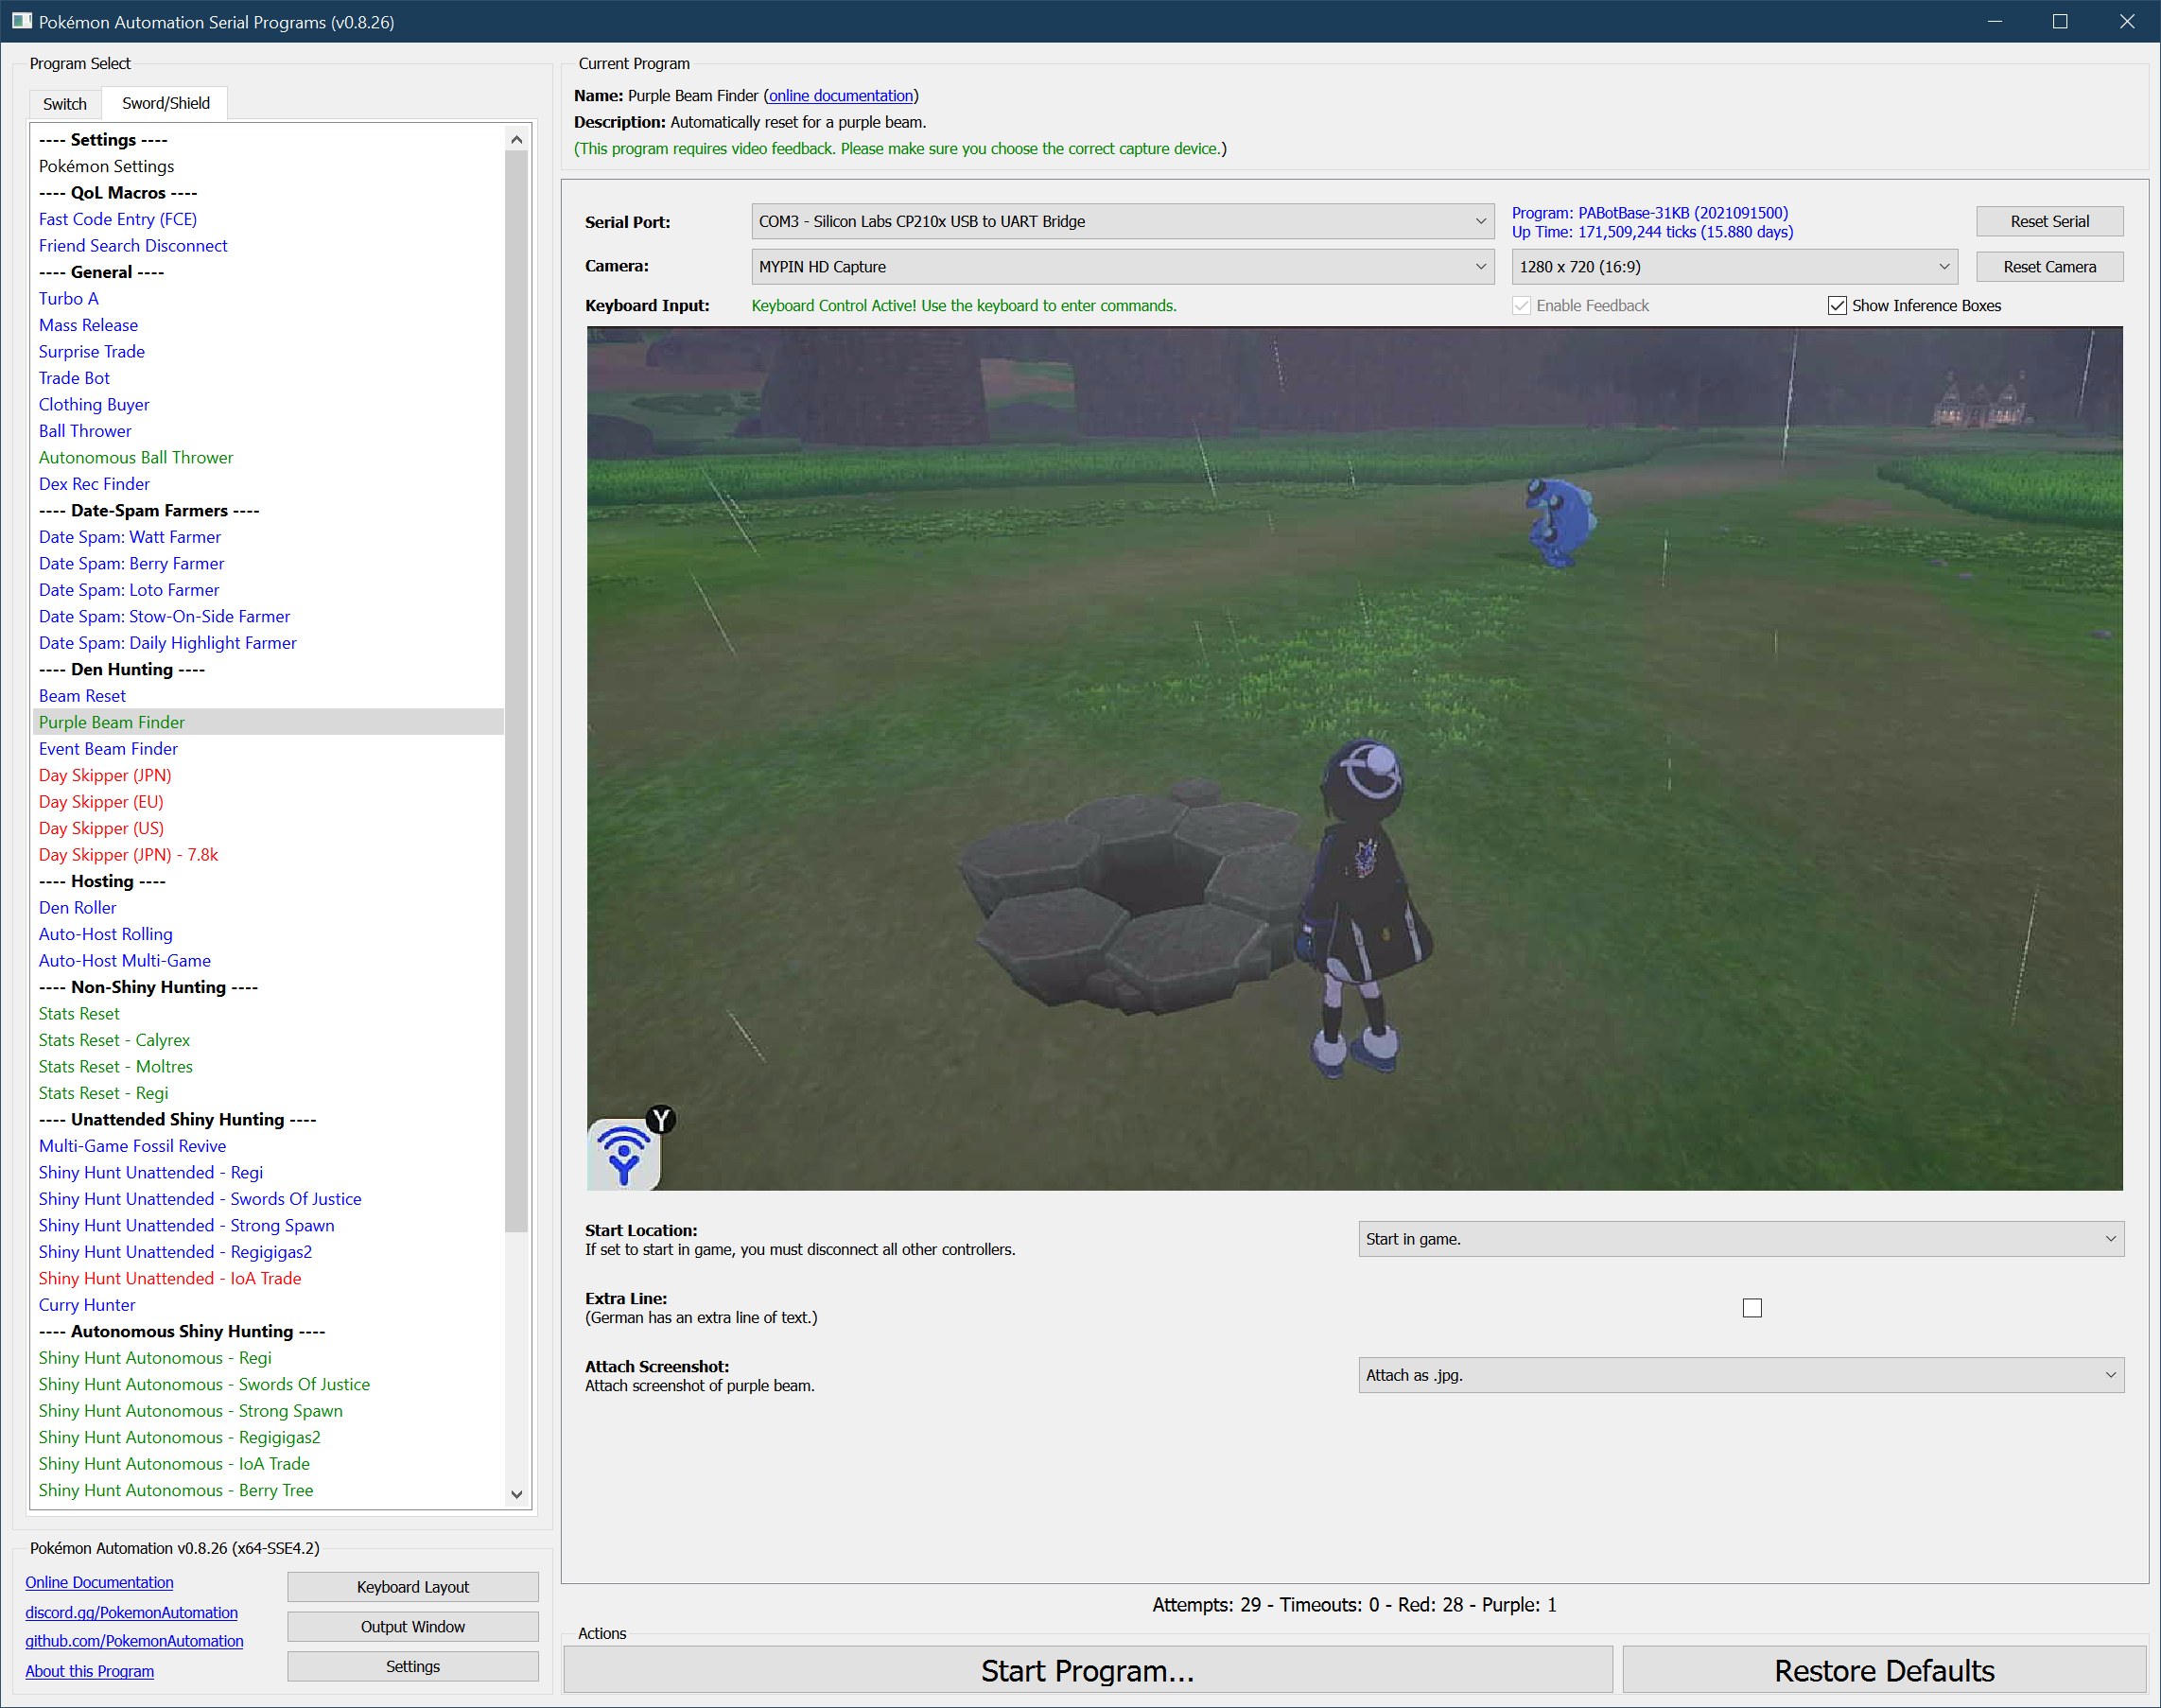Close the Pokémon Automation window
The width and height of the screenshot is (2161, 1708).
pyautogui.click(x=2126, y=21)
